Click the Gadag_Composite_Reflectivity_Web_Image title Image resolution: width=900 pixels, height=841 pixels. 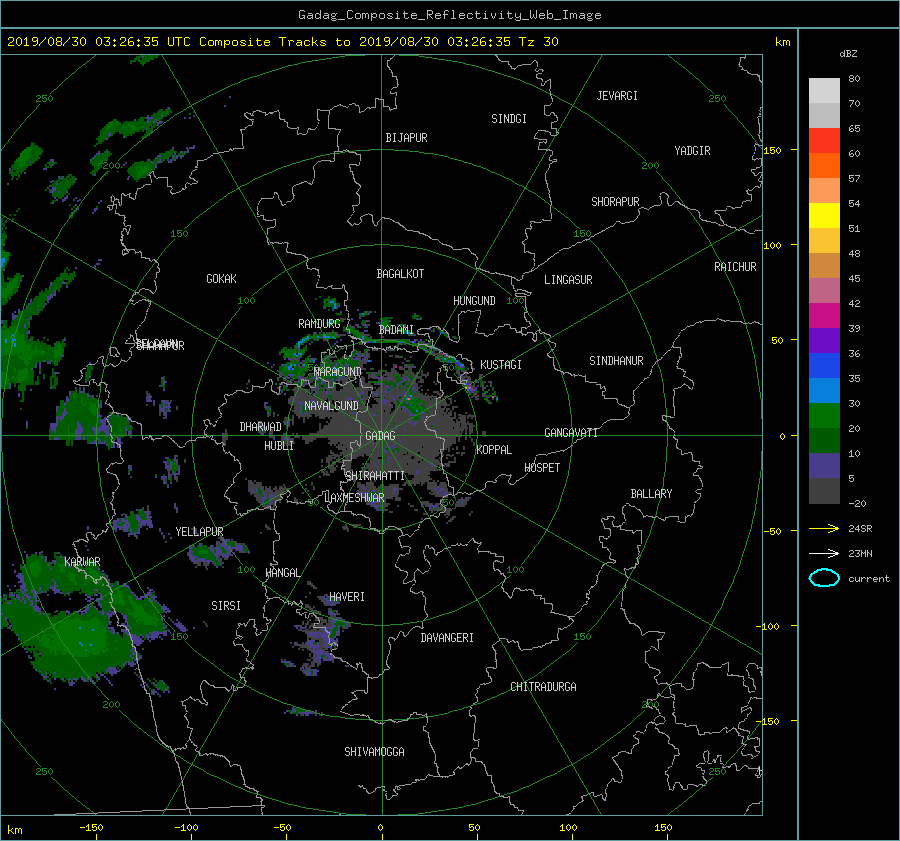[x=449, y=15]
